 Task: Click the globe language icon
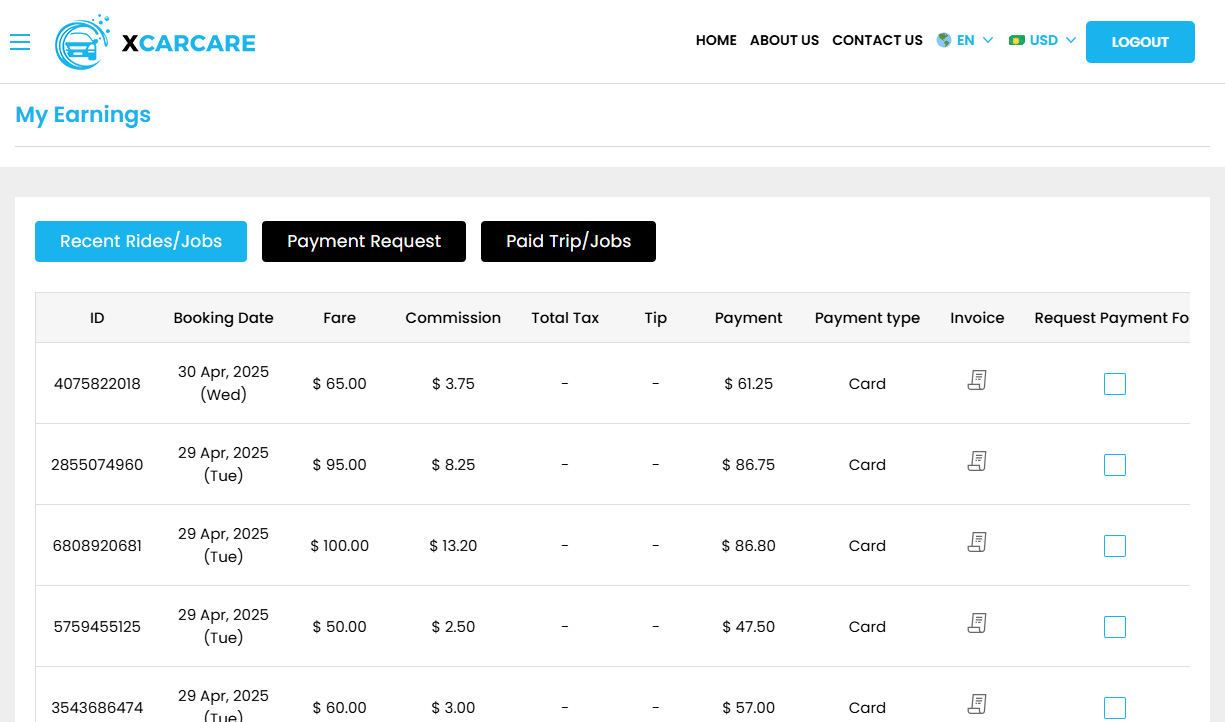(943, 40)
